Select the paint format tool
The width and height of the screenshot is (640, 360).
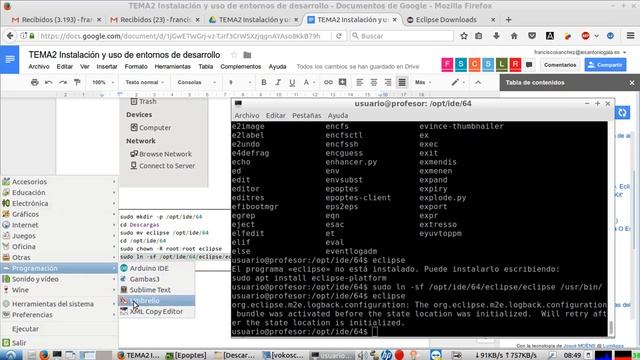click(77, 82)
